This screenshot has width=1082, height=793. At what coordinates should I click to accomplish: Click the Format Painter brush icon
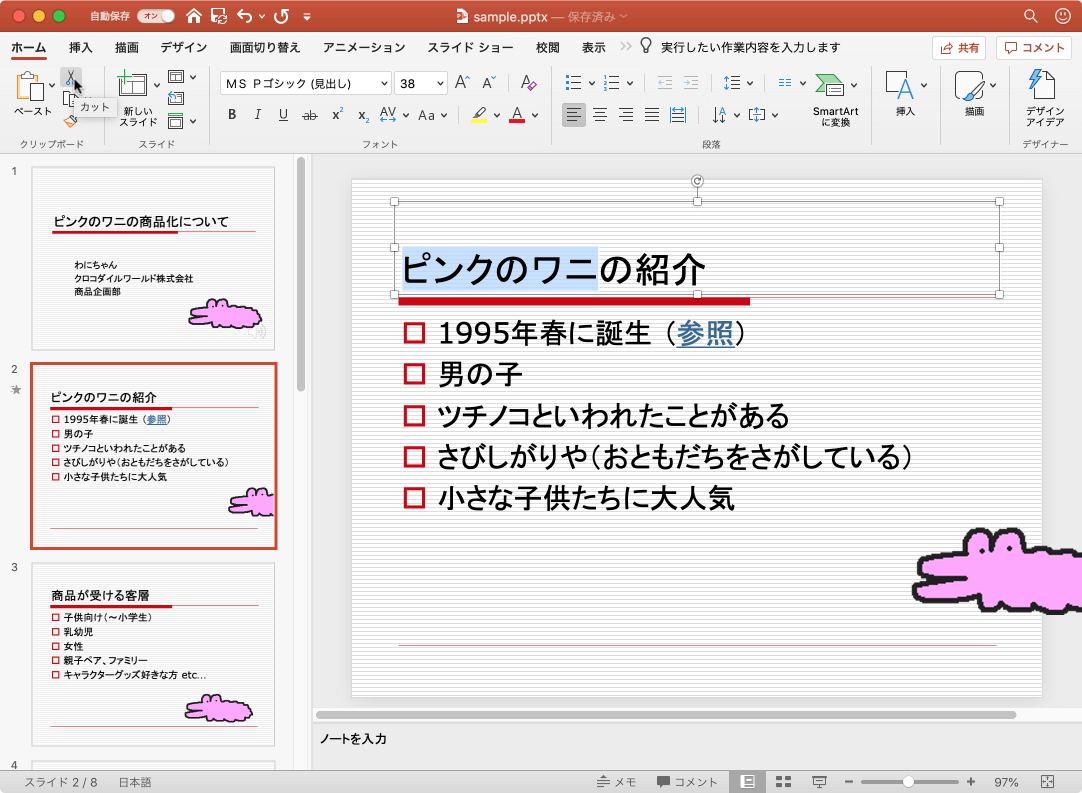pos(70,121)
